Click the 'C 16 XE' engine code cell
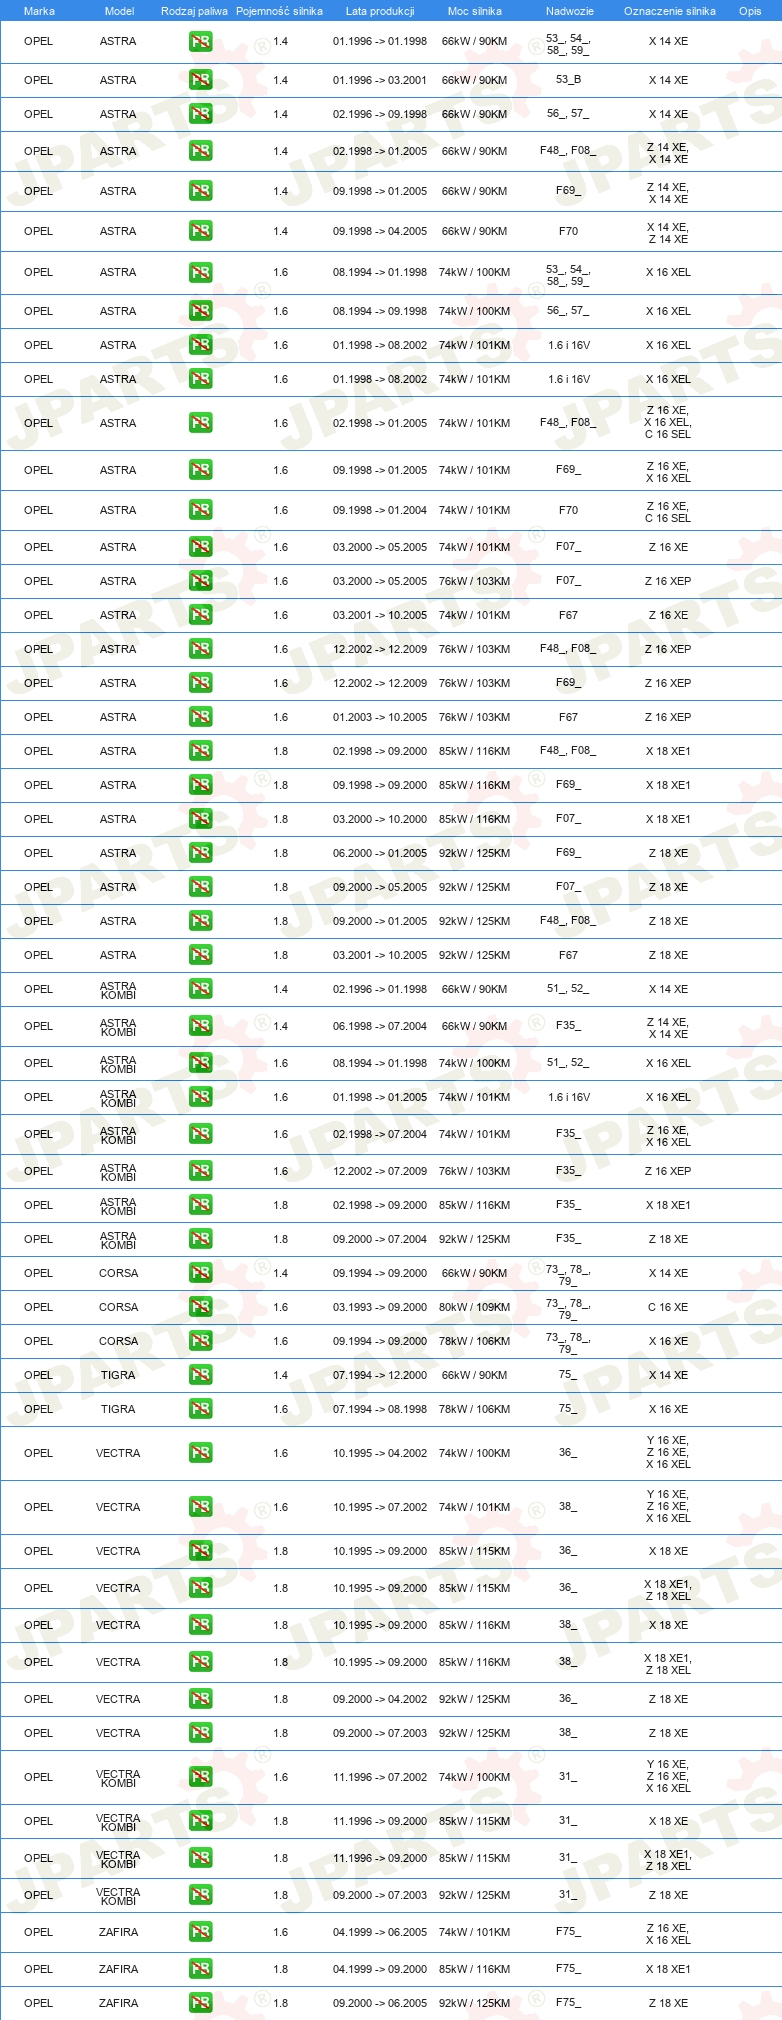Image resolution: width=782 pixels, height=2020 pixels. click(668, 1307)
